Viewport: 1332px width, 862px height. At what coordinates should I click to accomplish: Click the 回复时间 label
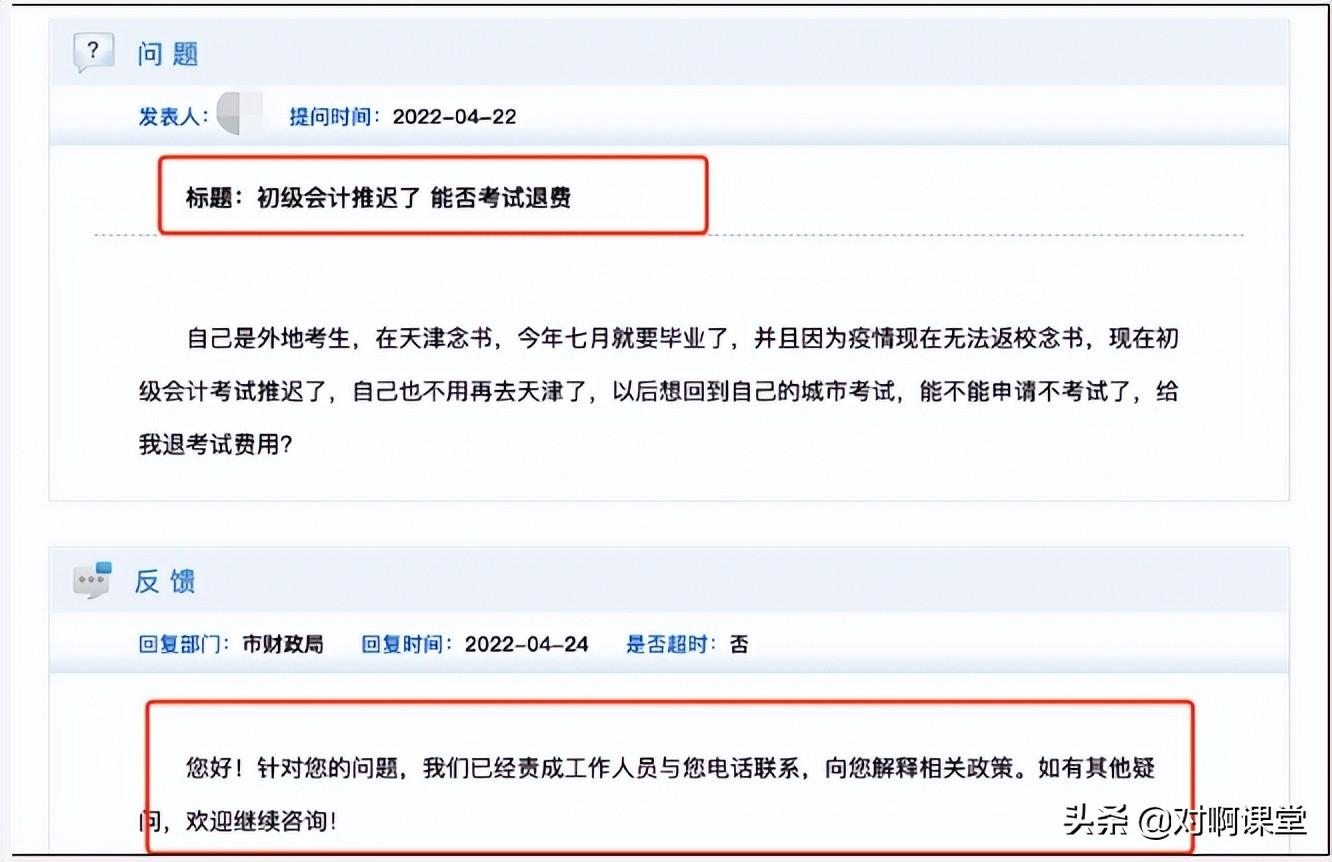click(x=408, y=644)
